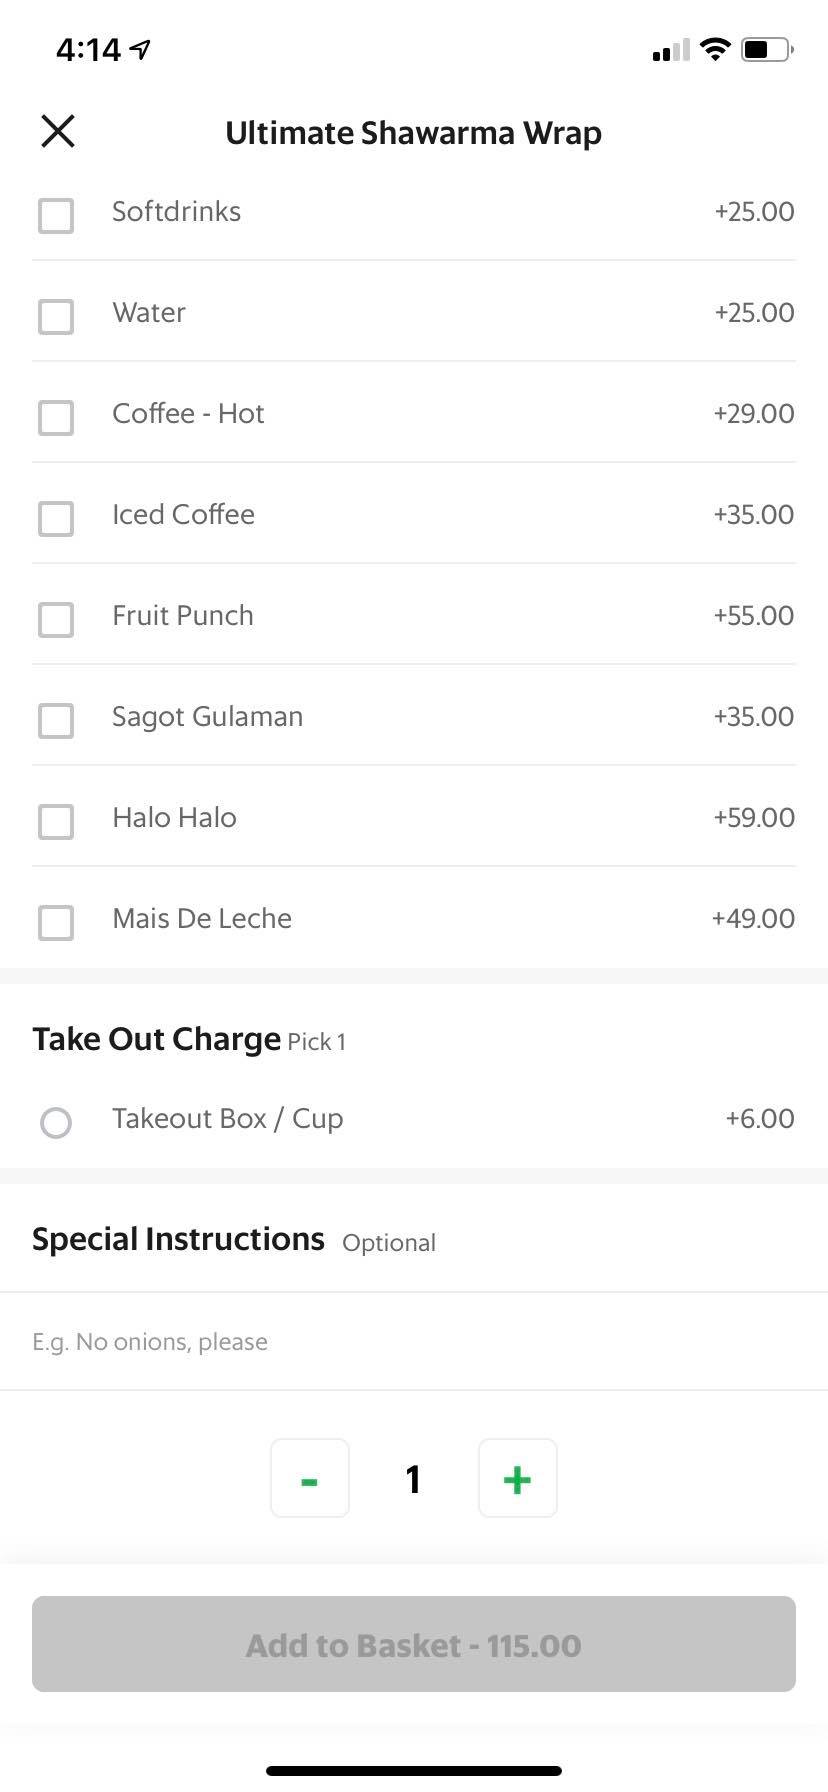This screenshot has height=1792, width=828.
Task: Tap the Wi-Fi status icon
Action: coord(715,49)
